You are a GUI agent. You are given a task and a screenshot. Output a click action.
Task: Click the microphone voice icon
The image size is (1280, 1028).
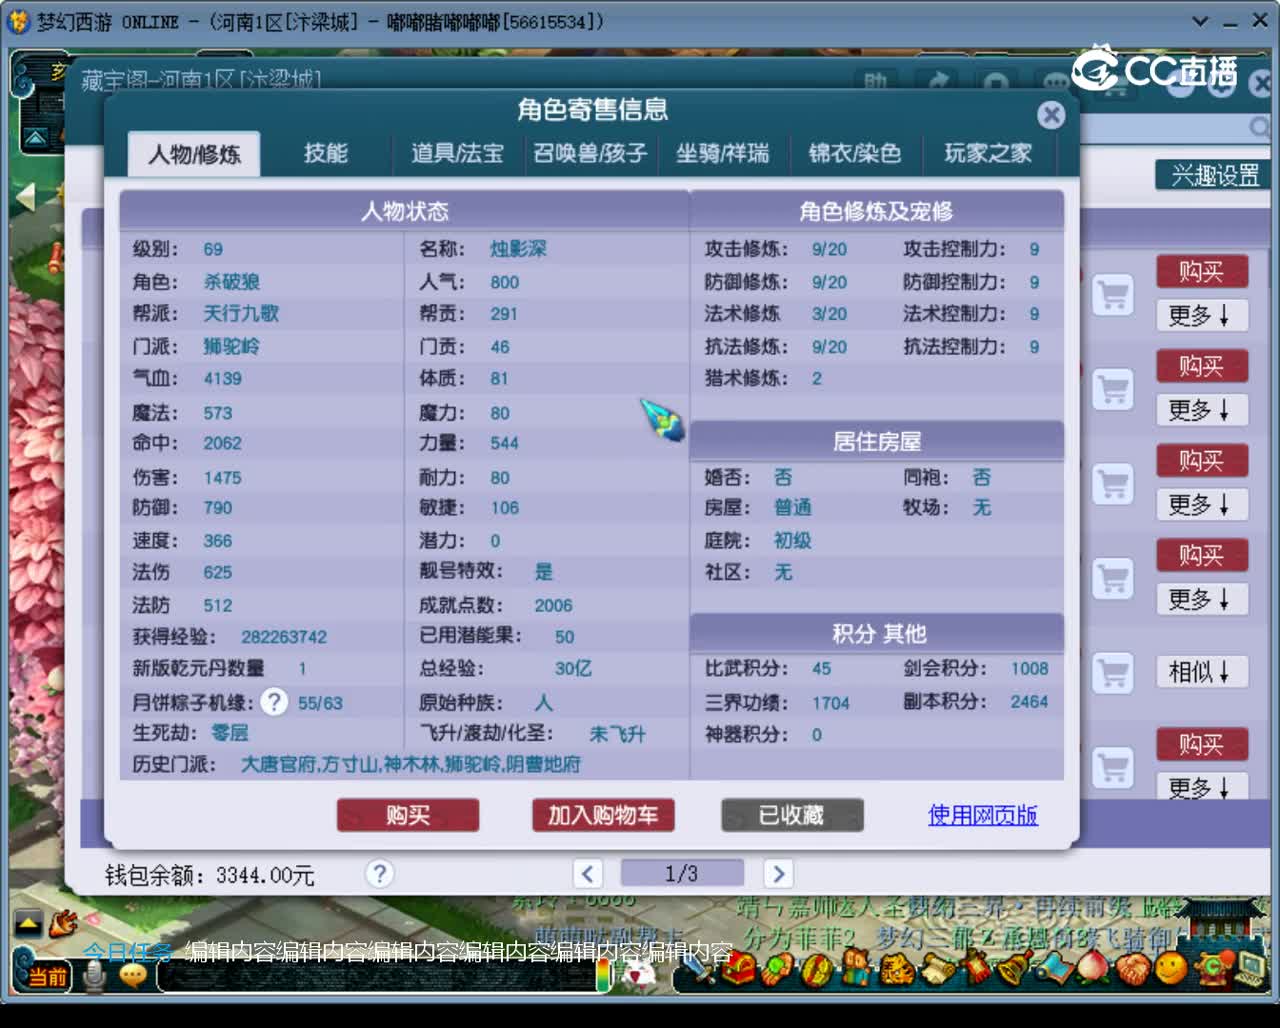[95, 974]
